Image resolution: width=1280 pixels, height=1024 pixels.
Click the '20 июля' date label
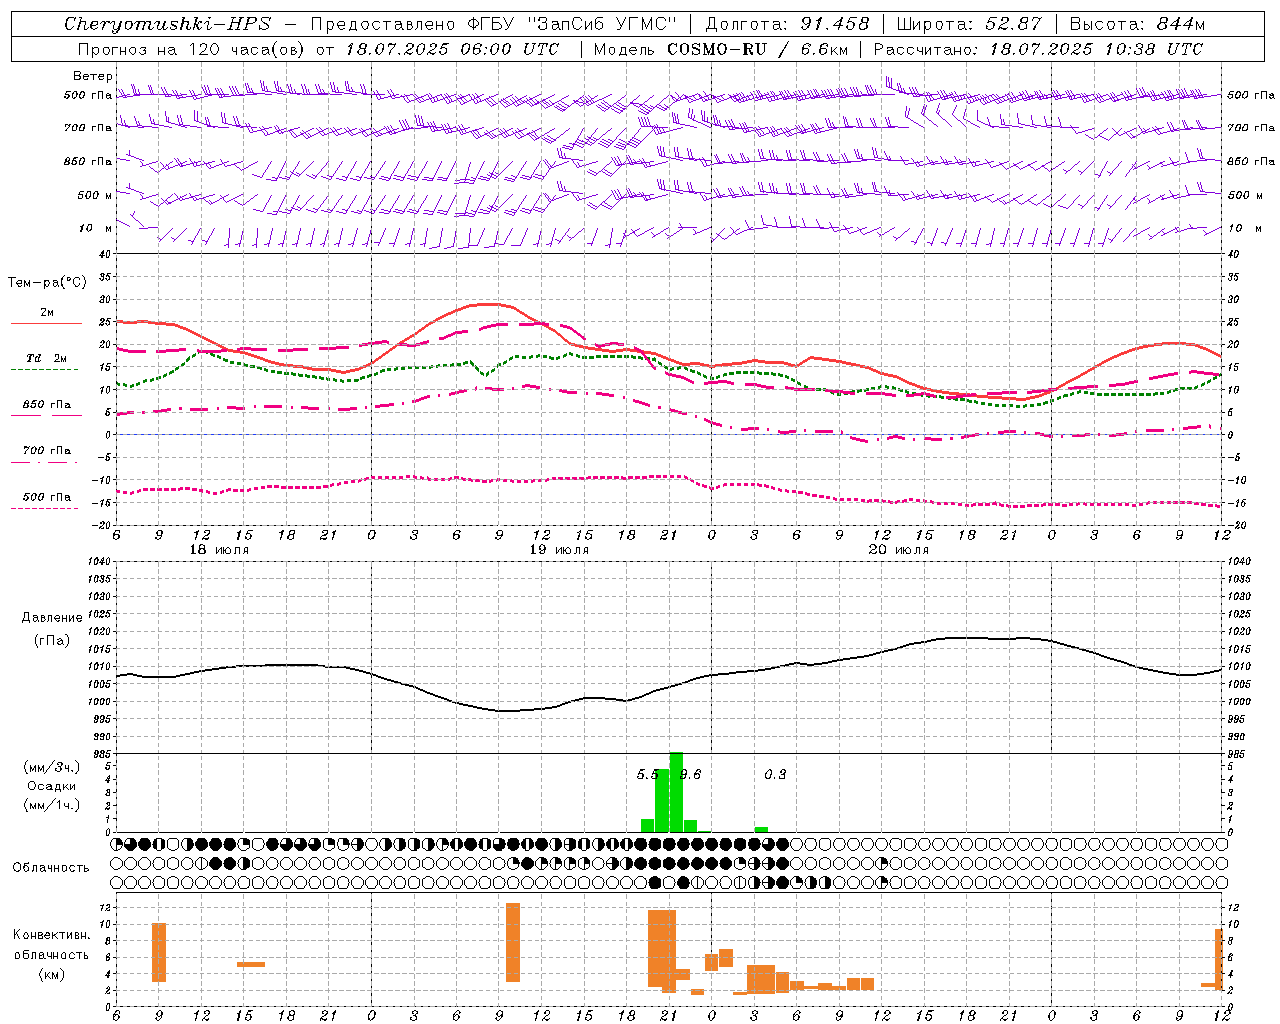pos(899,550)
